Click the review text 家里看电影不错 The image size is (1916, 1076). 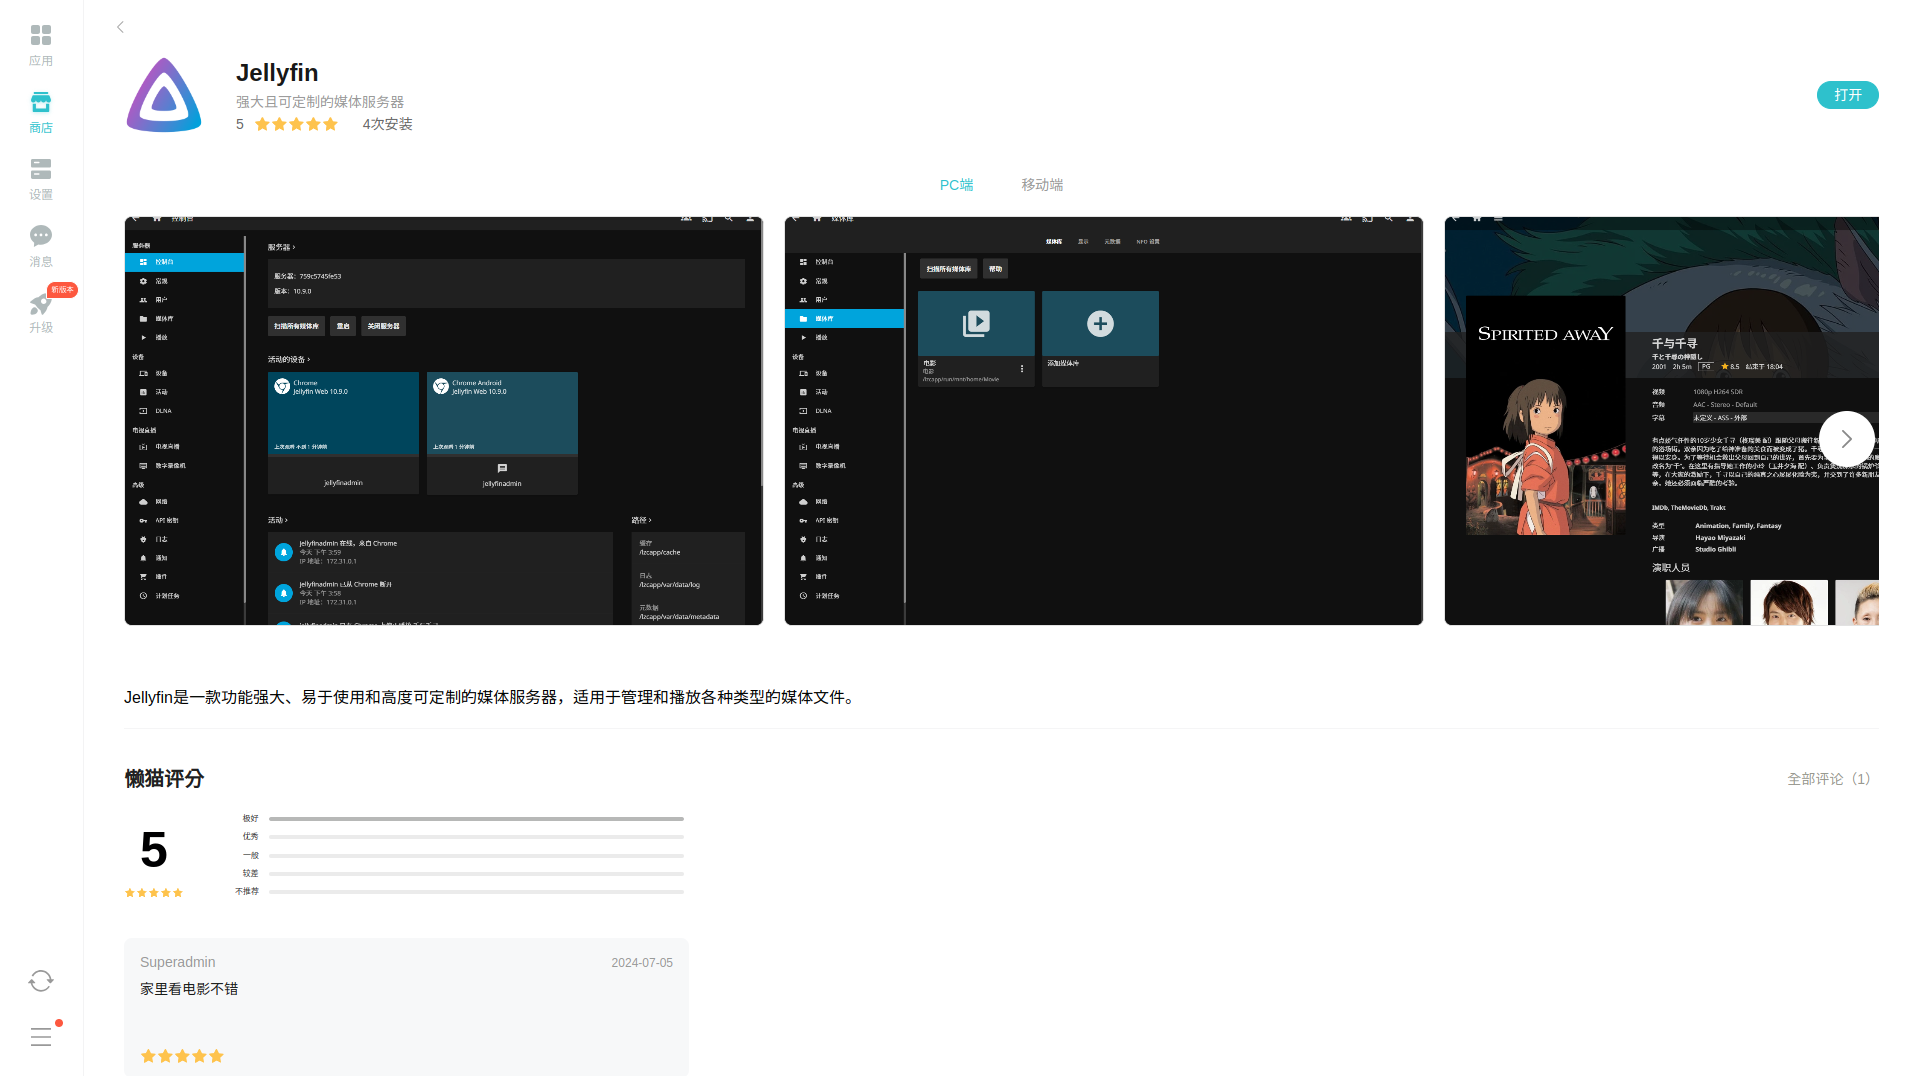coord(189,989)
